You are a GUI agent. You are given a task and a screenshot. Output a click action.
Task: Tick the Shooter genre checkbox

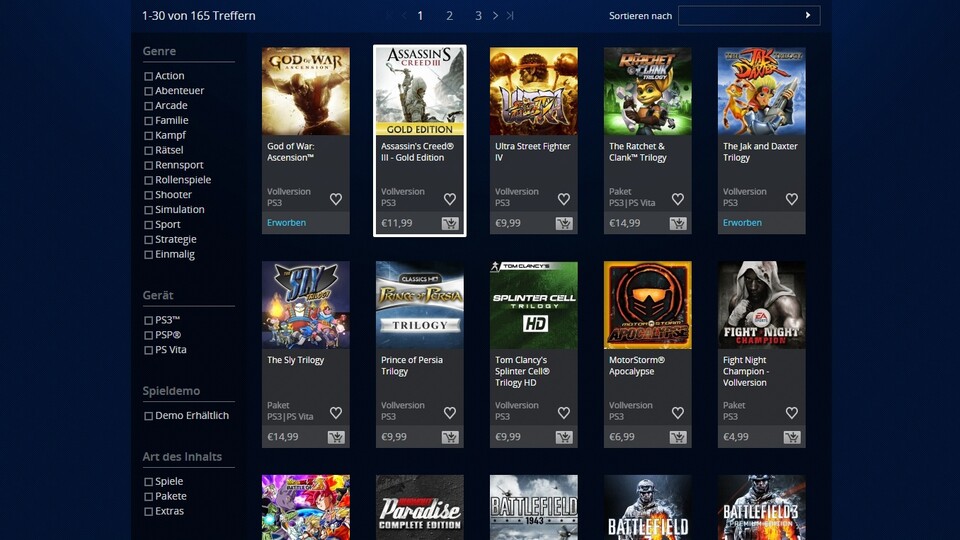[x=148, y=195]
